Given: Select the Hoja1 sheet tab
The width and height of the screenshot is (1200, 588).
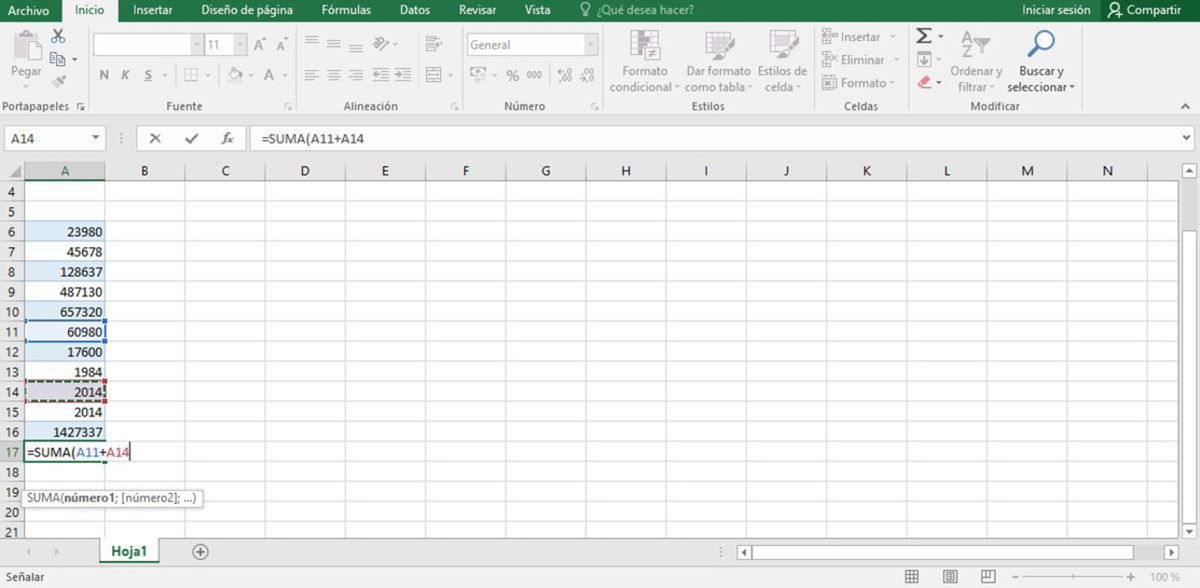Looking at the screenshot, I should click(x=128, y=550).
